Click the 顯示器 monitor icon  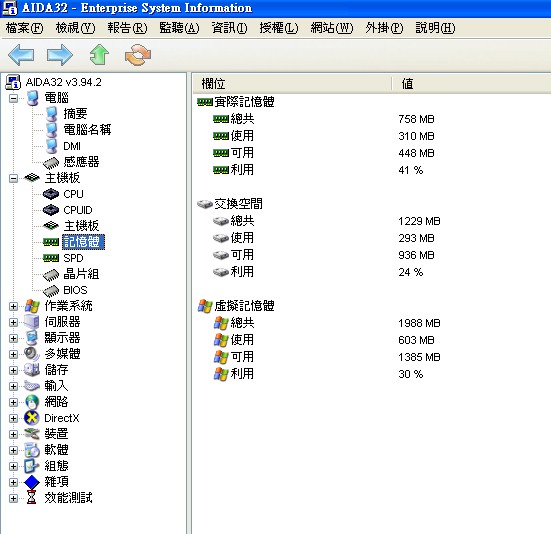32,338
